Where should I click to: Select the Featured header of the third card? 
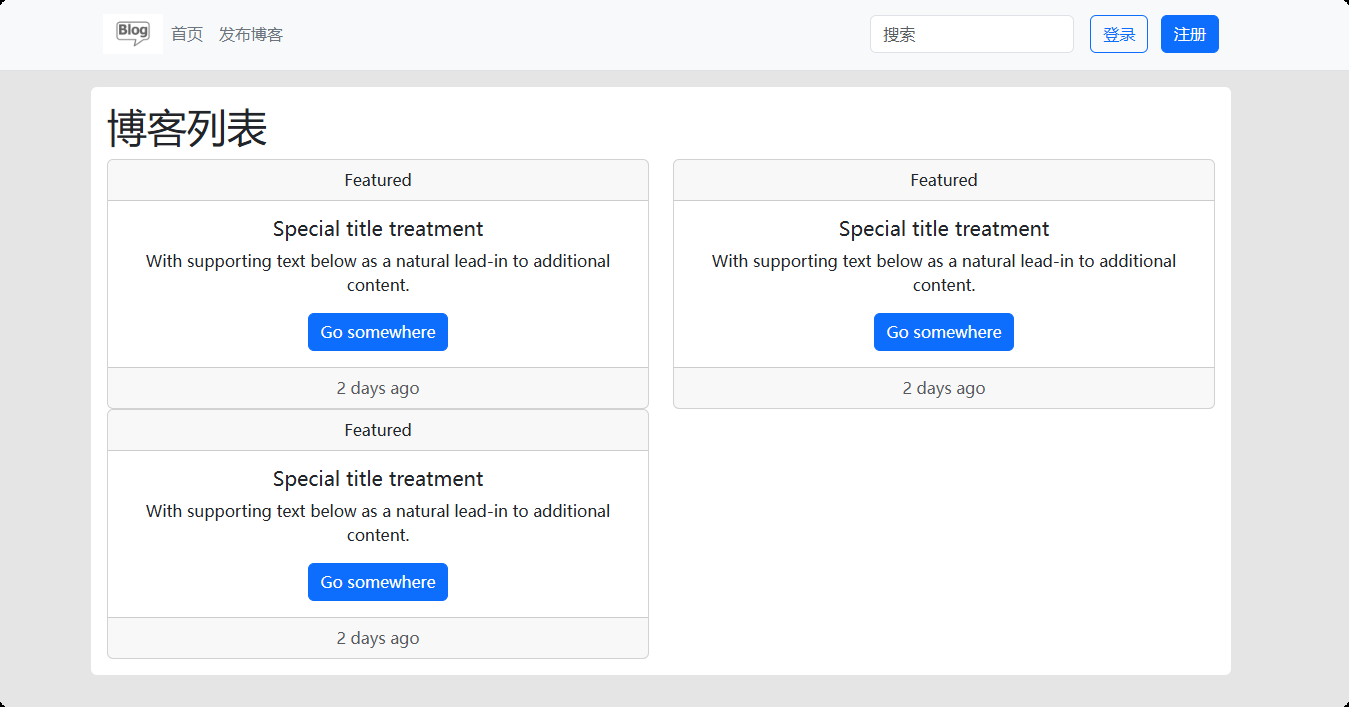pyautogui.click(x=378, y=430)
